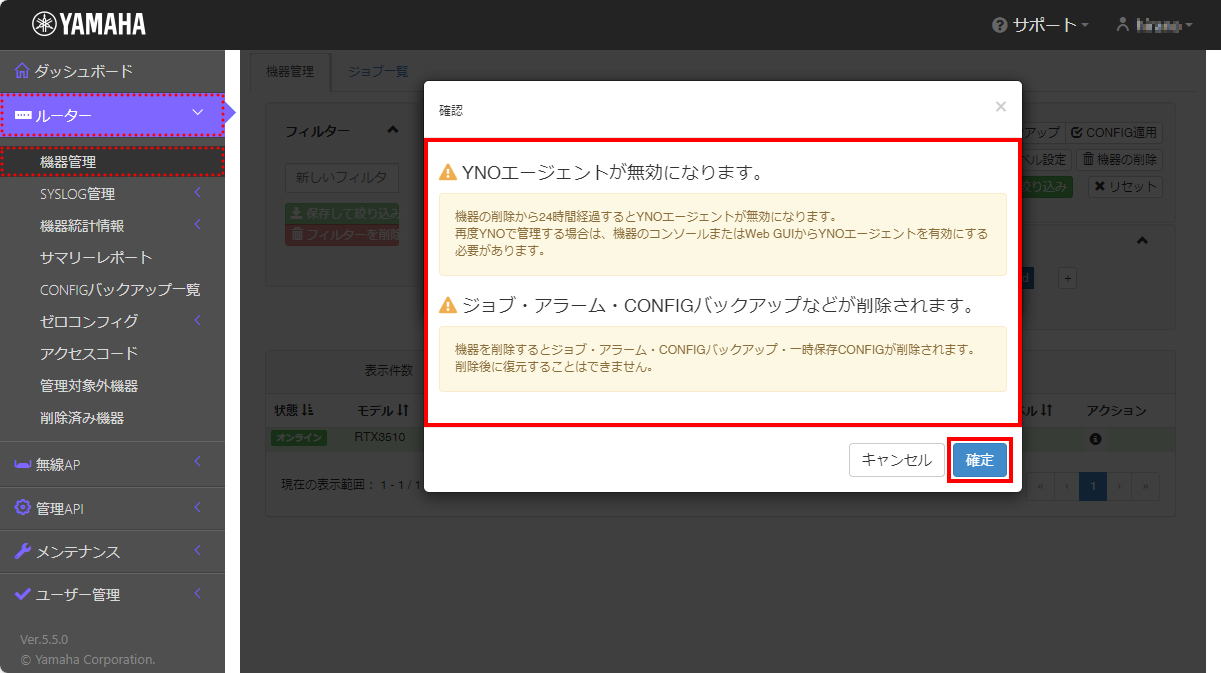
Task: Select page 1 in pagination
Action: click(x=1092, y=487)
